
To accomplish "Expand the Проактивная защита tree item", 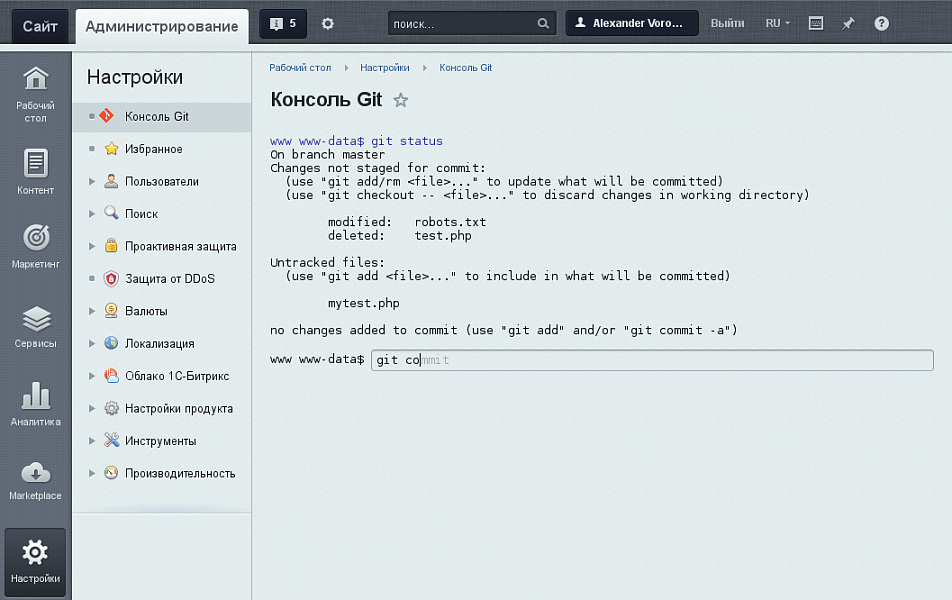I will pos(92,246).
